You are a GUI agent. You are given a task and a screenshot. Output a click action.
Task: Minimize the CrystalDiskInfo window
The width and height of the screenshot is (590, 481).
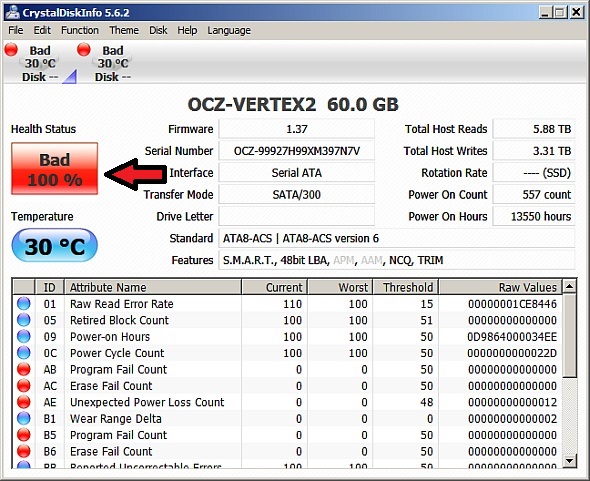[544, 12]
